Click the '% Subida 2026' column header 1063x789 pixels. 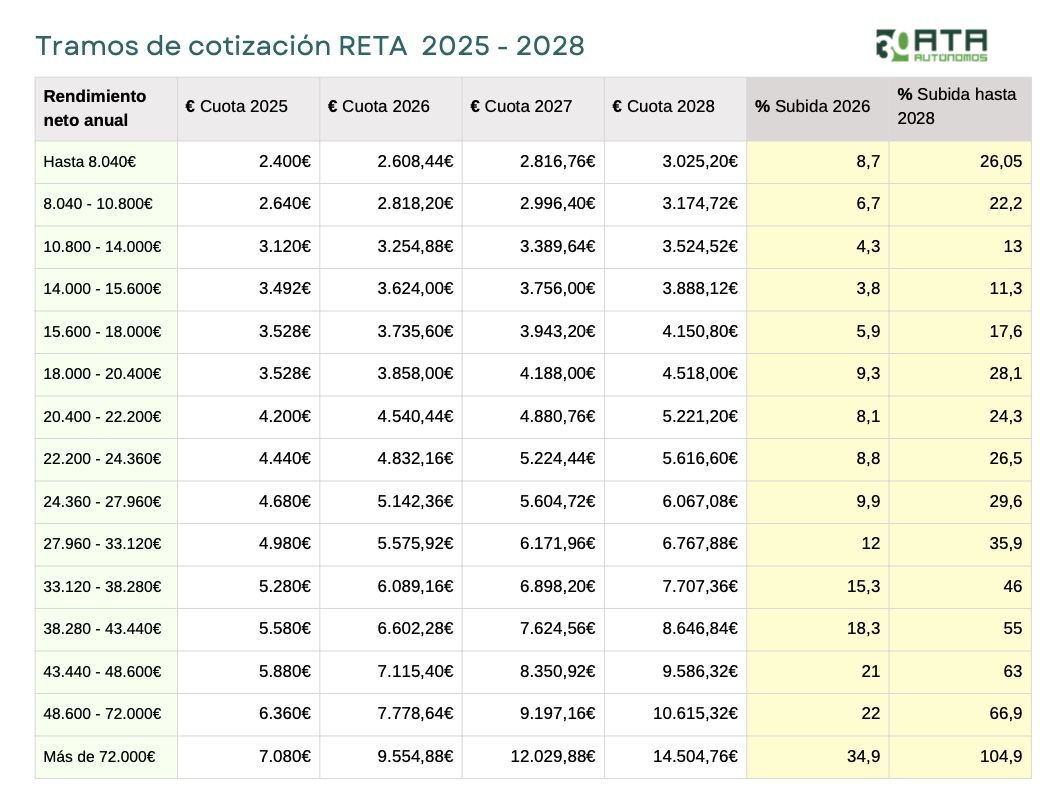(812, 106)
